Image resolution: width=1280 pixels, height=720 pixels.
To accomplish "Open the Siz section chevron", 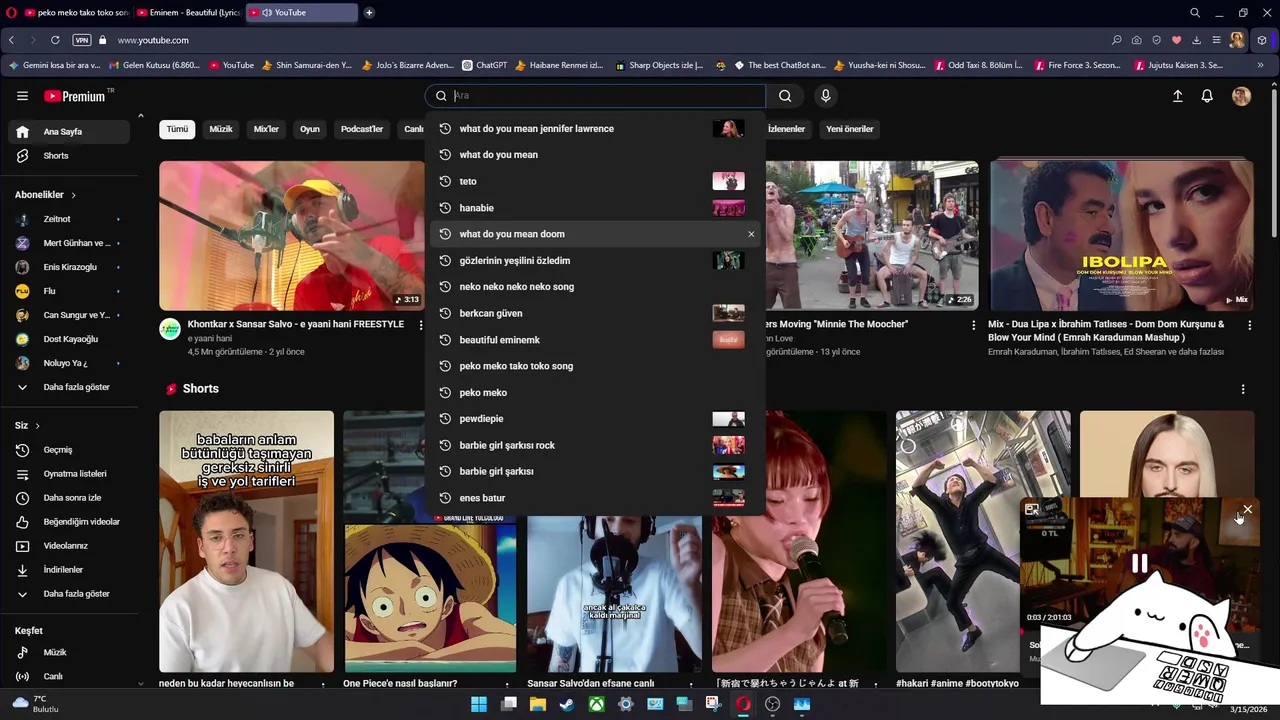I will [37, 426].
